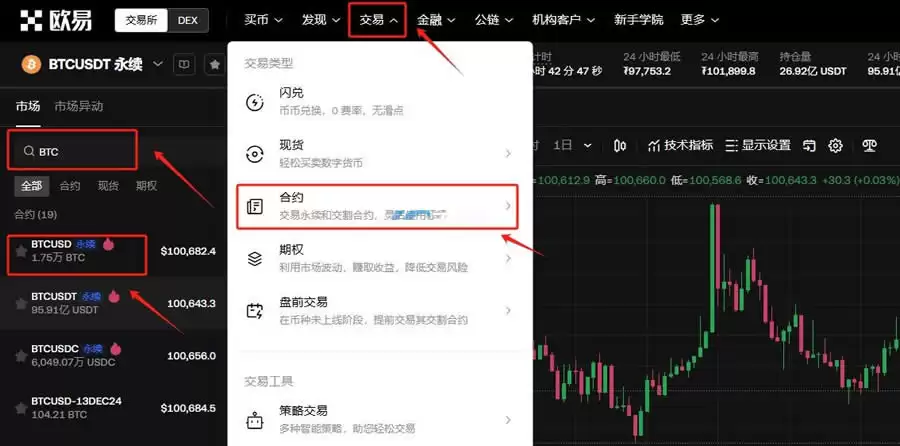
Task: Favorite BTCUSD-13DEC24 with star icon
Action: click(21, 408)
